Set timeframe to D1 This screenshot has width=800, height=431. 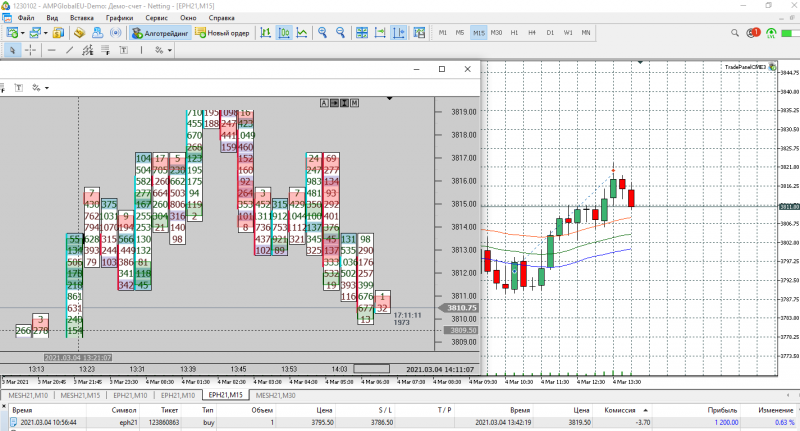coord(550,33)
